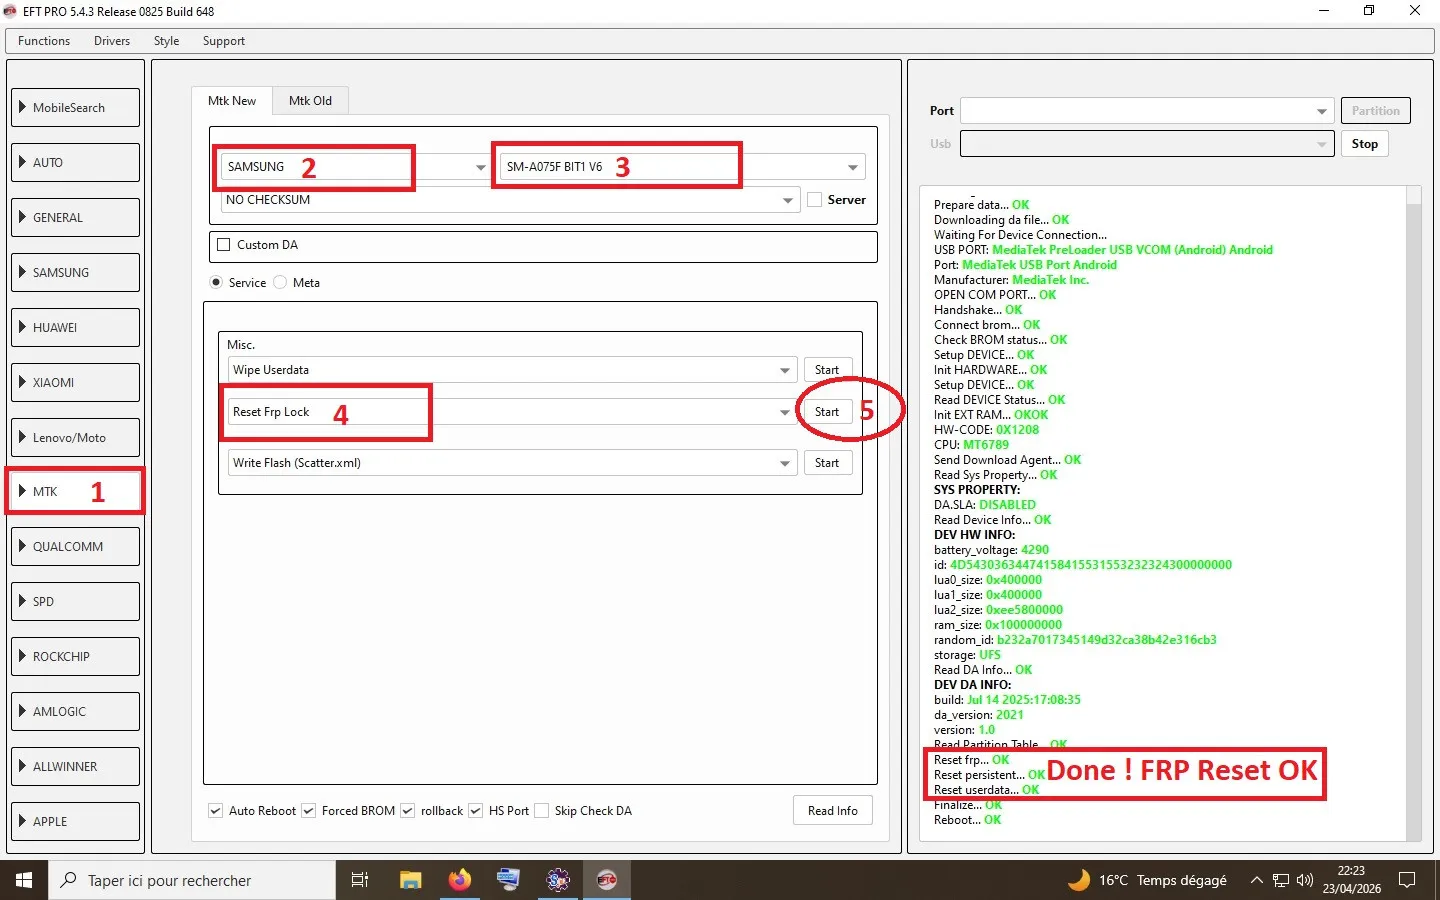Tick the Skip Check DA checkbox
Viewport: 1440px width, 900px height.
[x=542, y=811]
